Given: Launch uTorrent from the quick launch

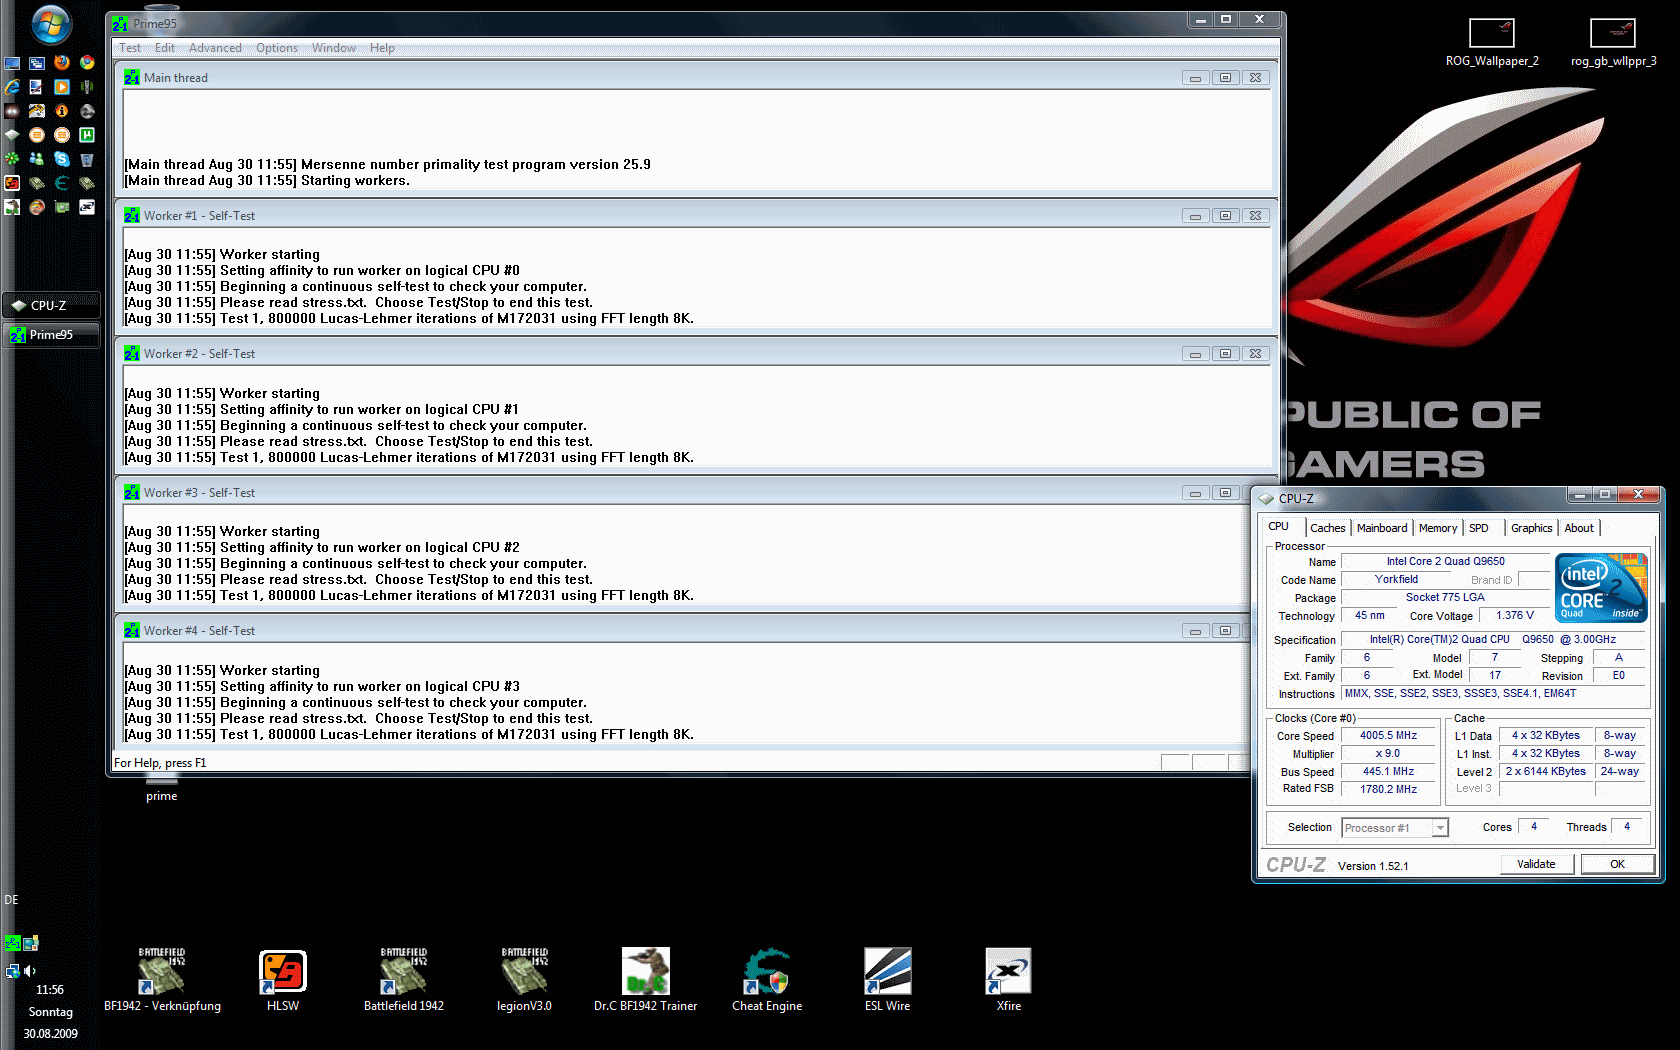Looking at the screenshot, I should (87, 135).
